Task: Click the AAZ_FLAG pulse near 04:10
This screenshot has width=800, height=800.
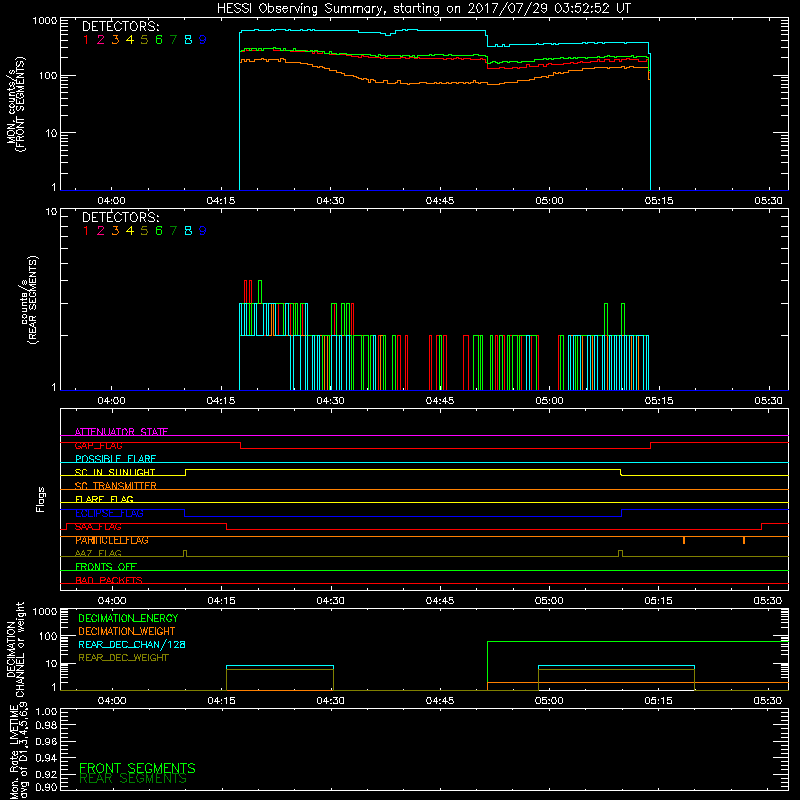Action: (x=185, y=554)
